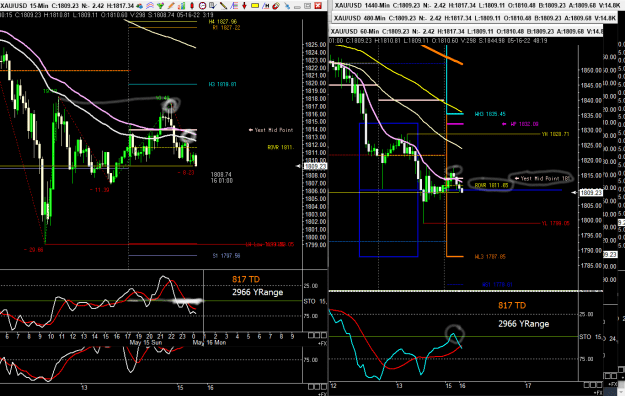
Task: Open the cloud icon in 15-Min chart toolbar
Action: click(140, 6)
